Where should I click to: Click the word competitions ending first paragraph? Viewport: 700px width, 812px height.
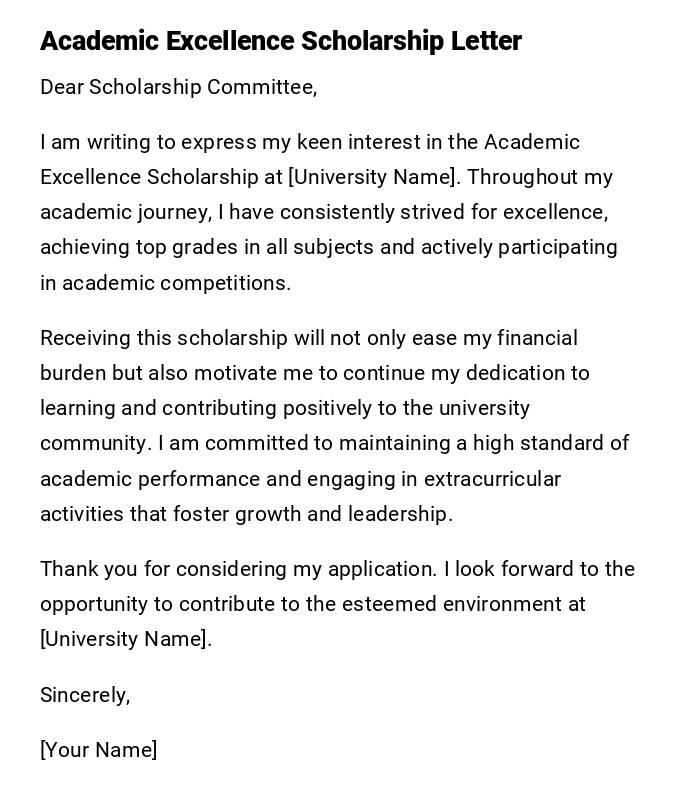226,283
